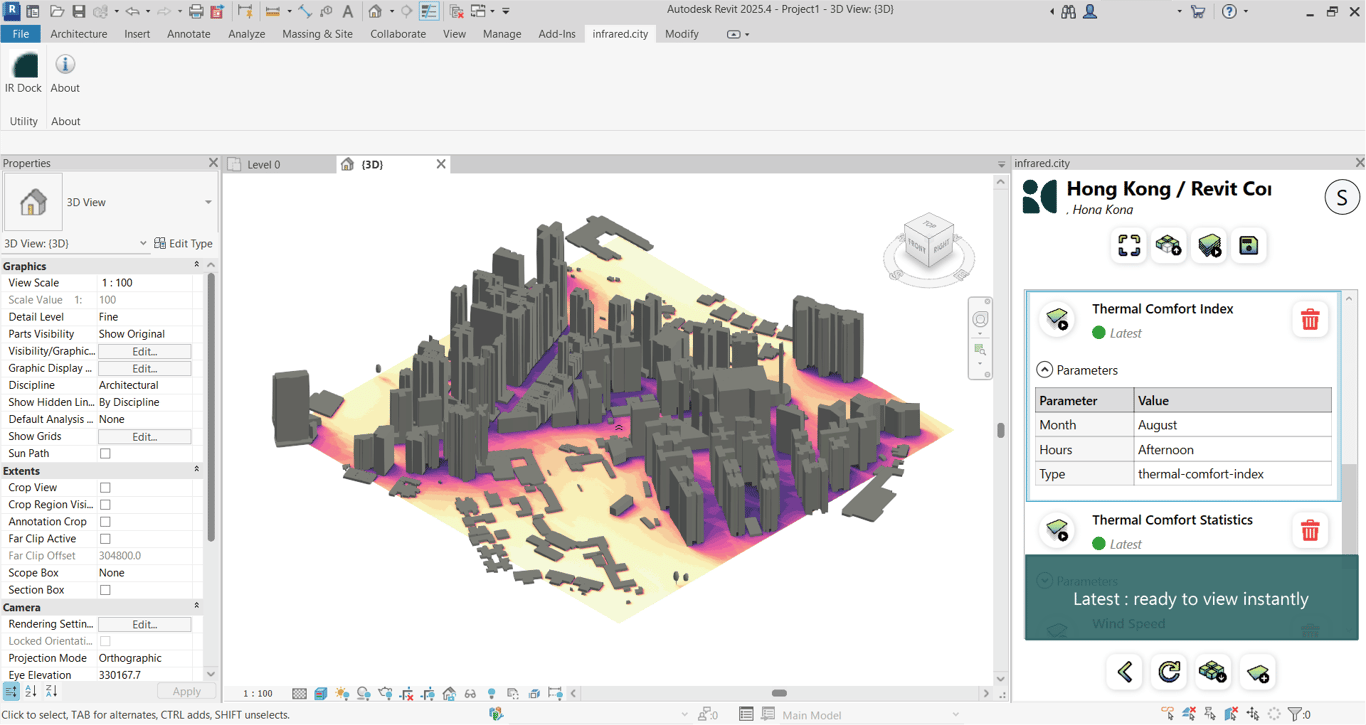This screenshot has height=725, width=1366.
Task: Click the View Scale value field
Action: (144, 283)
